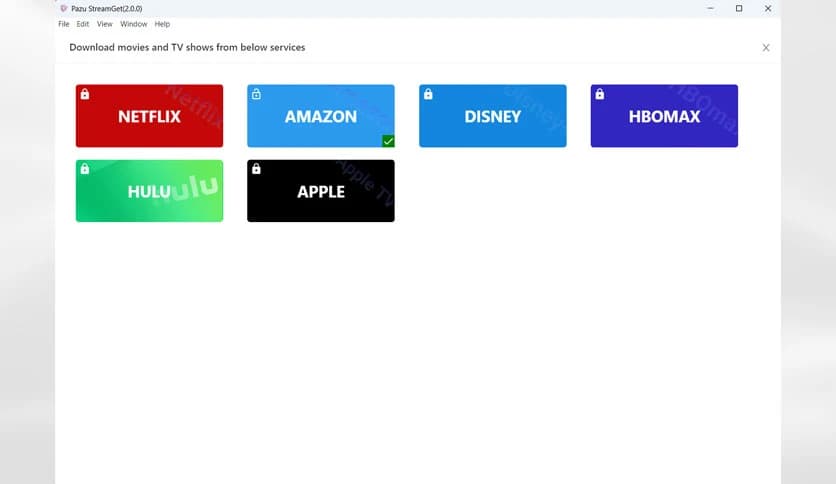
Task: Close the service selection panel
Action: [x=766, y=47]
